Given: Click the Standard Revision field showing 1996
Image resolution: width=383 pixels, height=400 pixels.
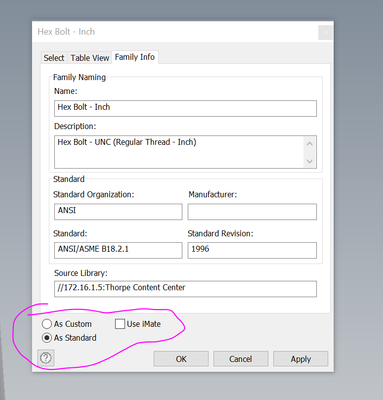Looking at the screenshot, I should pos(252,250).
